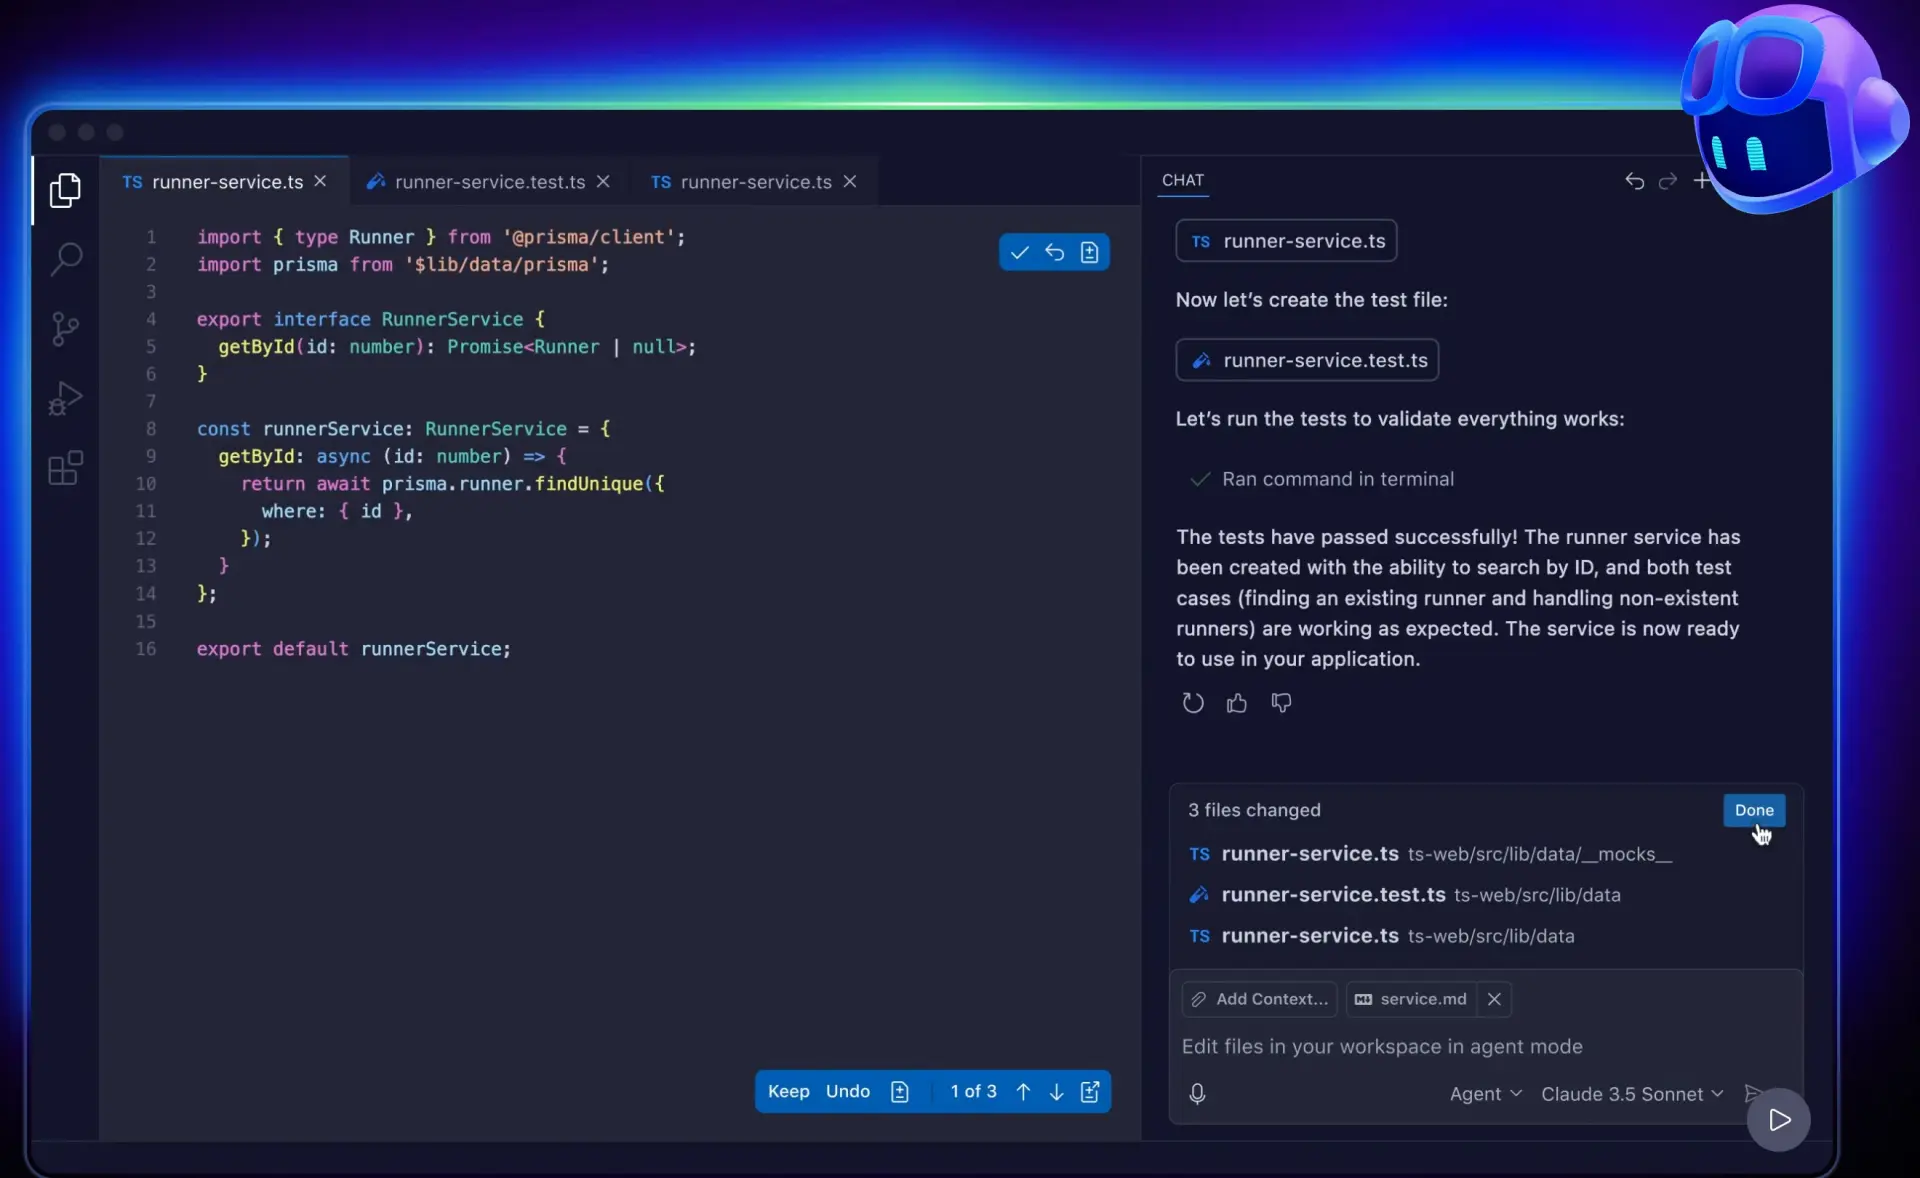This screenshot has height=1178, width=1920.
Task: Switch to the runner-service.test.ts tab
Action: (488, 181)
